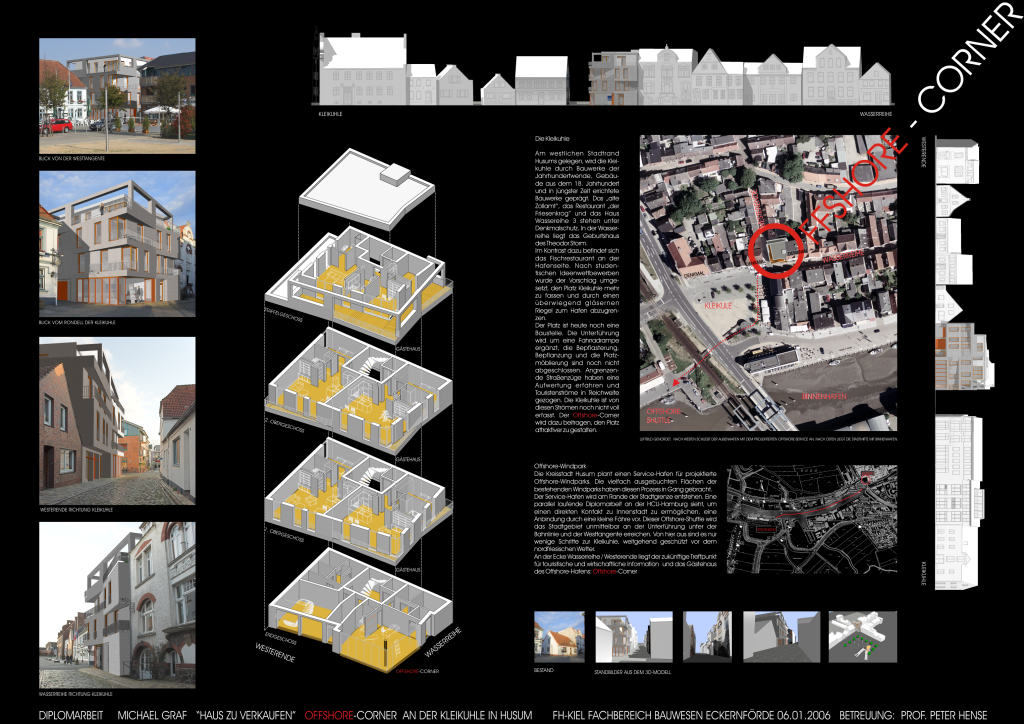Select the Westerende Richtung Kleikuhle street photo

[117, 420]
